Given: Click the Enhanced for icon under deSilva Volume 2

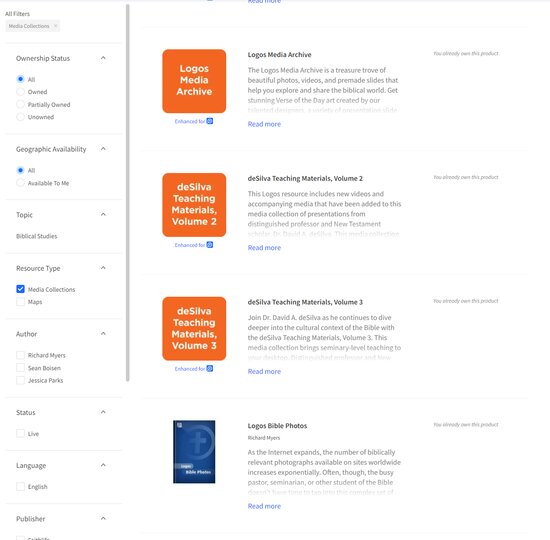Looking at the screenshot, I should [x=210, y=245].
